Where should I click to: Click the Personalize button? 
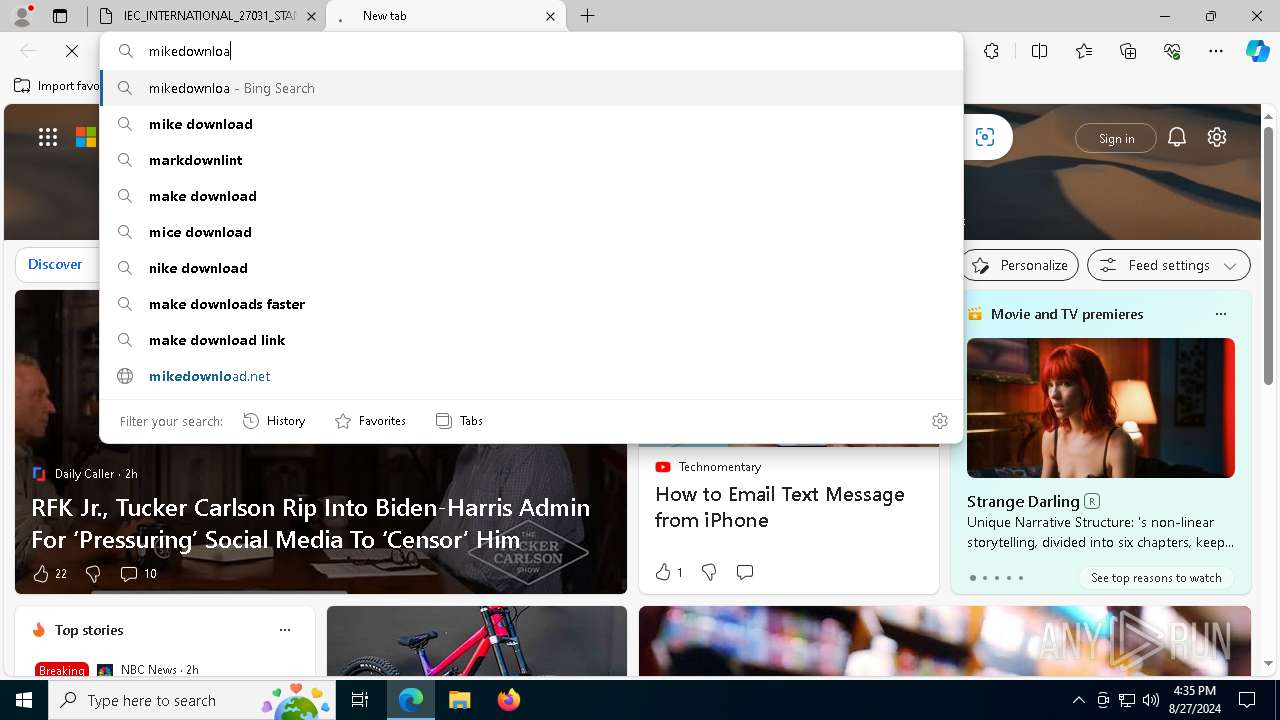point(1020,265)
